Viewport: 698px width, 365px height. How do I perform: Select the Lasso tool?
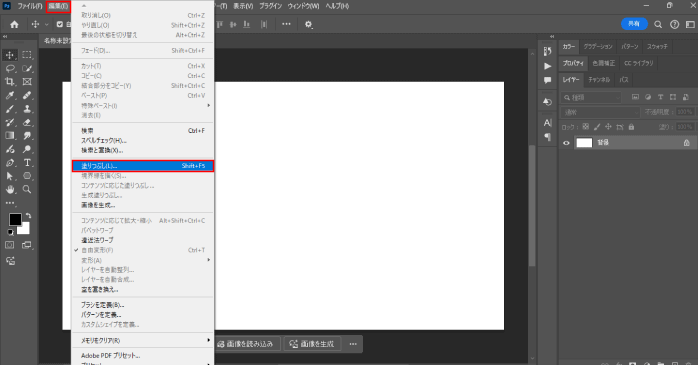pos(9,68)
